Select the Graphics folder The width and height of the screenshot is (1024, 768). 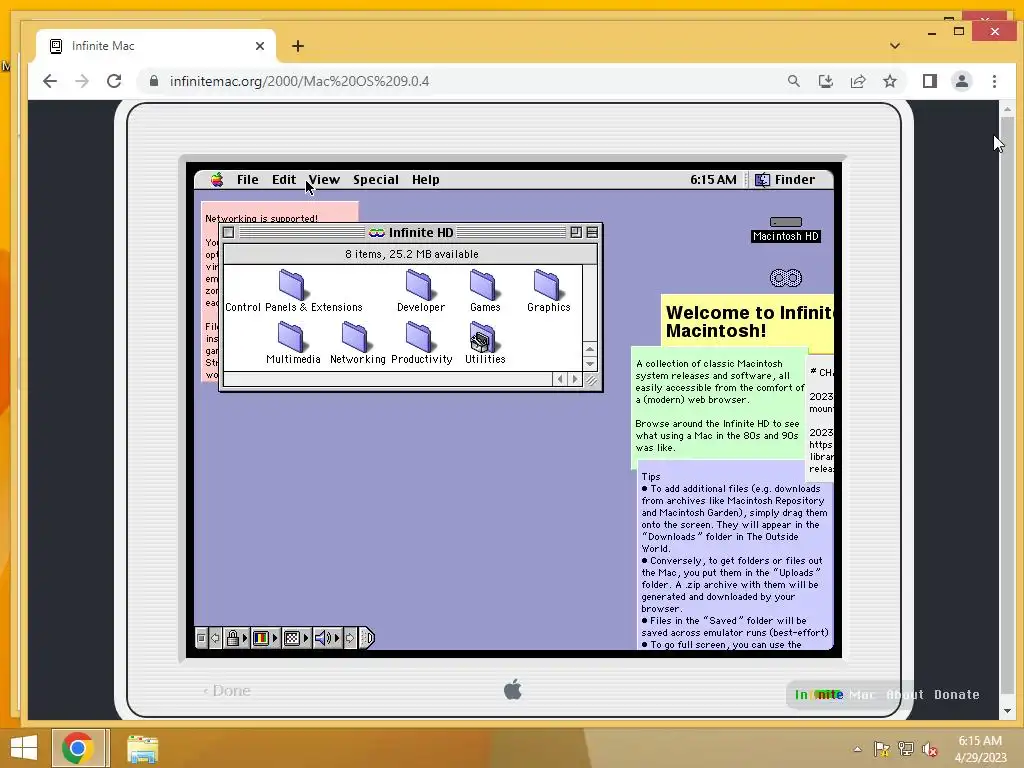(549, 291)
